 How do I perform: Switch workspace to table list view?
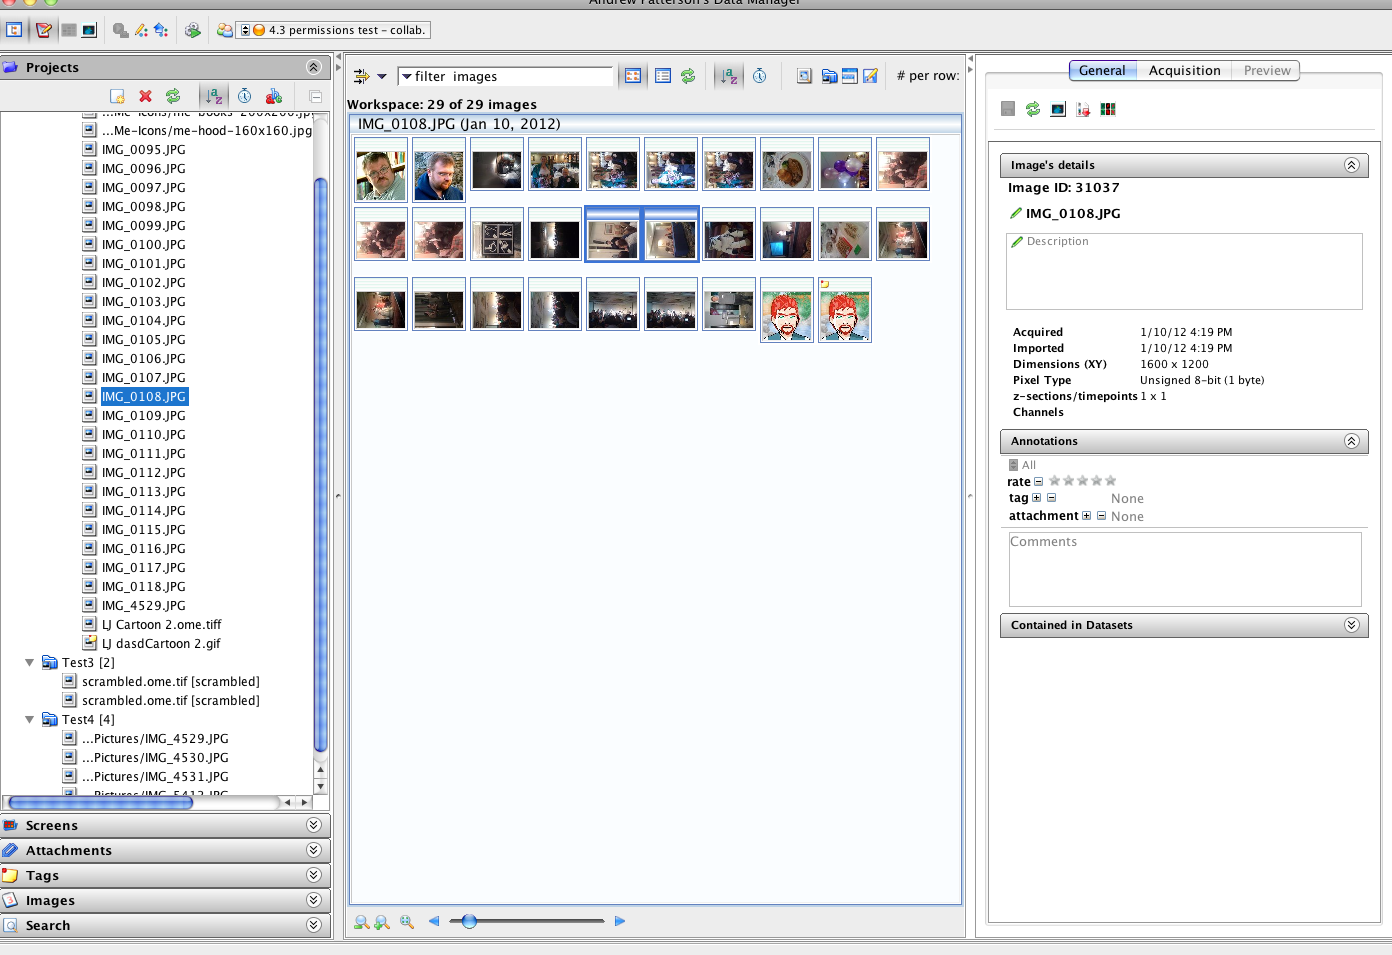tap(663, 76)
